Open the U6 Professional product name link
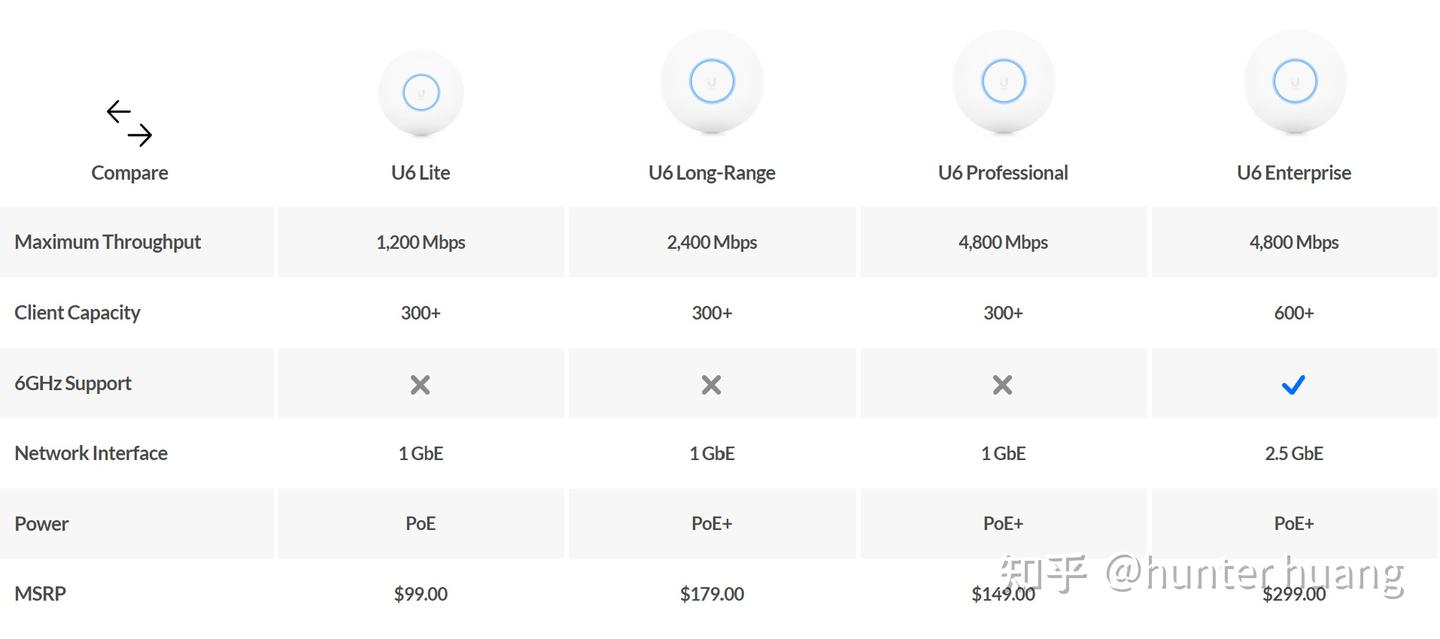 pos(1003,173)
